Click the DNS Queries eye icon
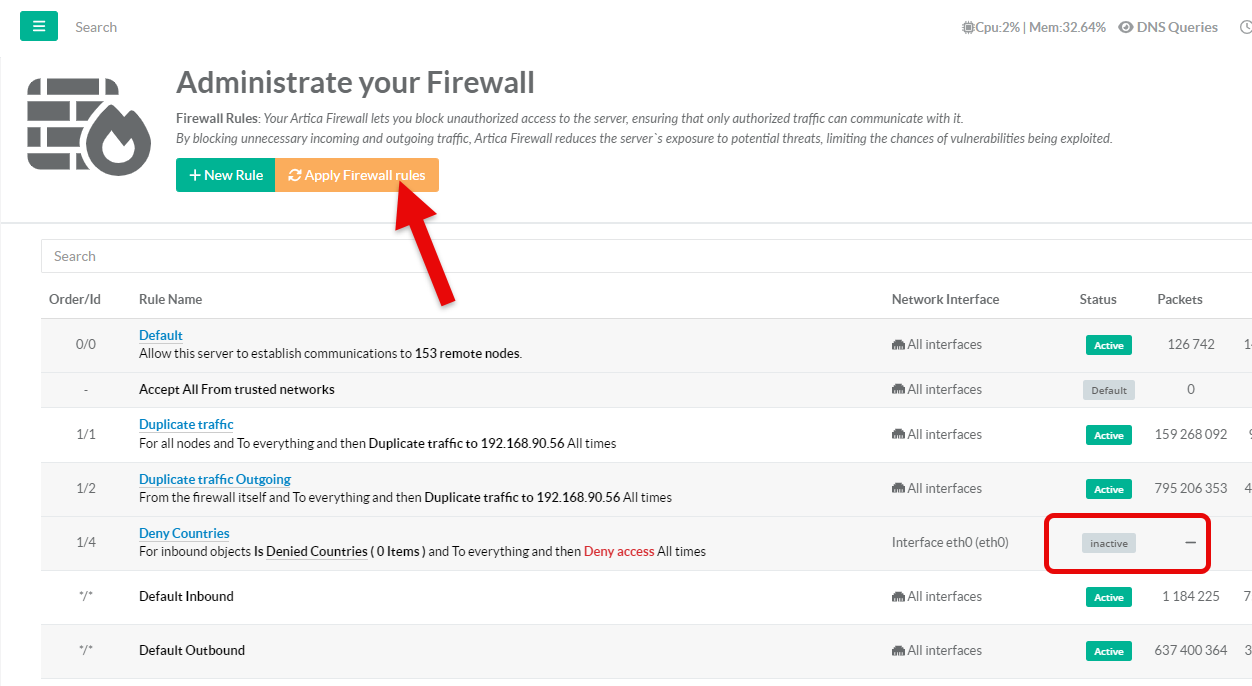The image size is (1252, 686). pyautogui.click(x=1126, y=28)
